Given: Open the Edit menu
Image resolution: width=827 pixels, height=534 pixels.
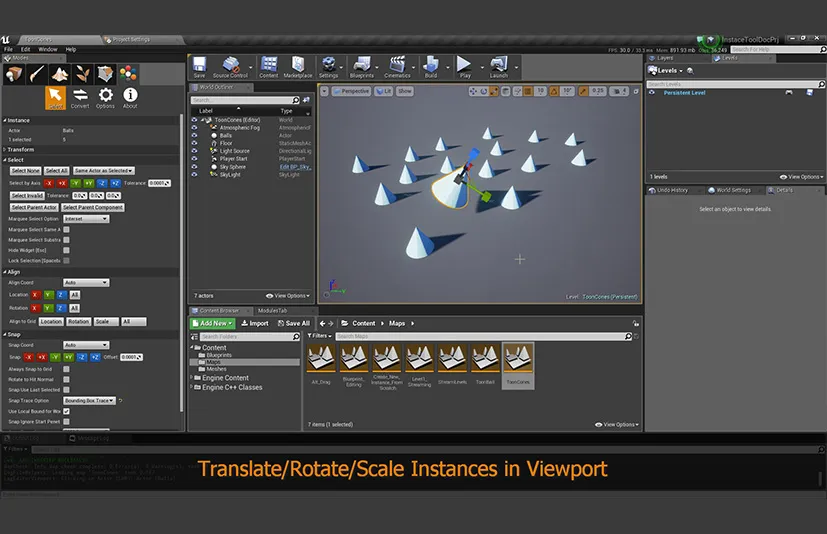Looking at the screenshot, I should point(25,49).
